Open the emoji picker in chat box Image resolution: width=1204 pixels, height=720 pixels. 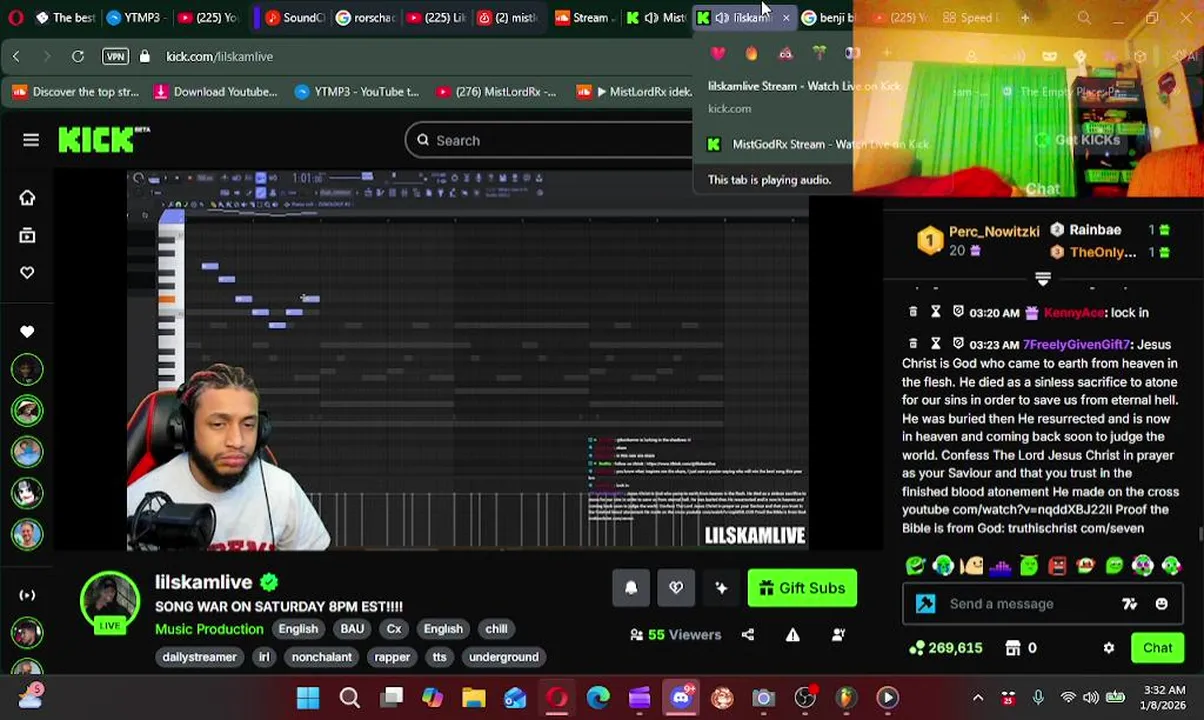pos(1161,604)
